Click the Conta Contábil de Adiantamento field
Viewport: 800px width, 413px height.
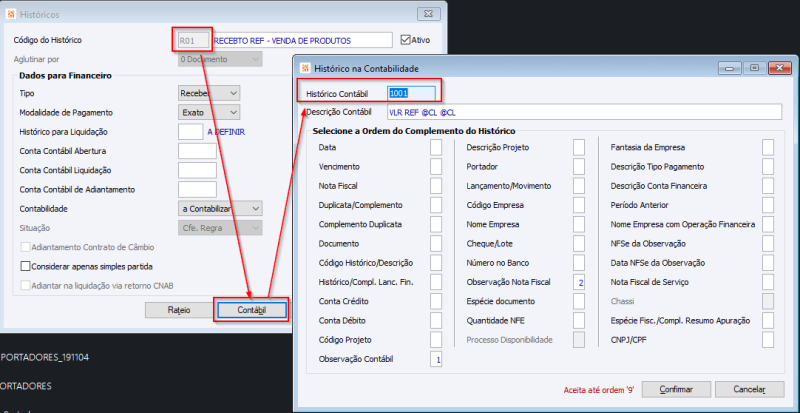(x=197, y=189)
